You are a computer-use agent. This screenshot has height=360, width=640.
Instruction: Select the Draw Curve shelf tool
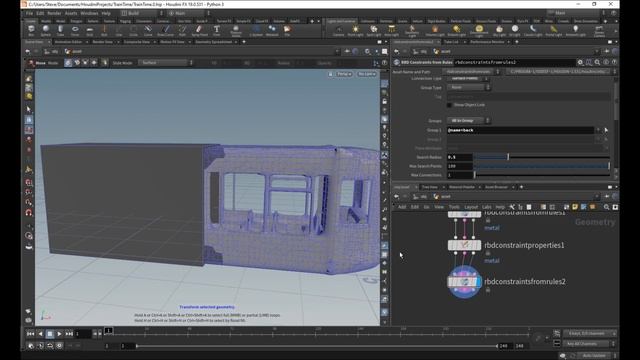click(165, 30)
